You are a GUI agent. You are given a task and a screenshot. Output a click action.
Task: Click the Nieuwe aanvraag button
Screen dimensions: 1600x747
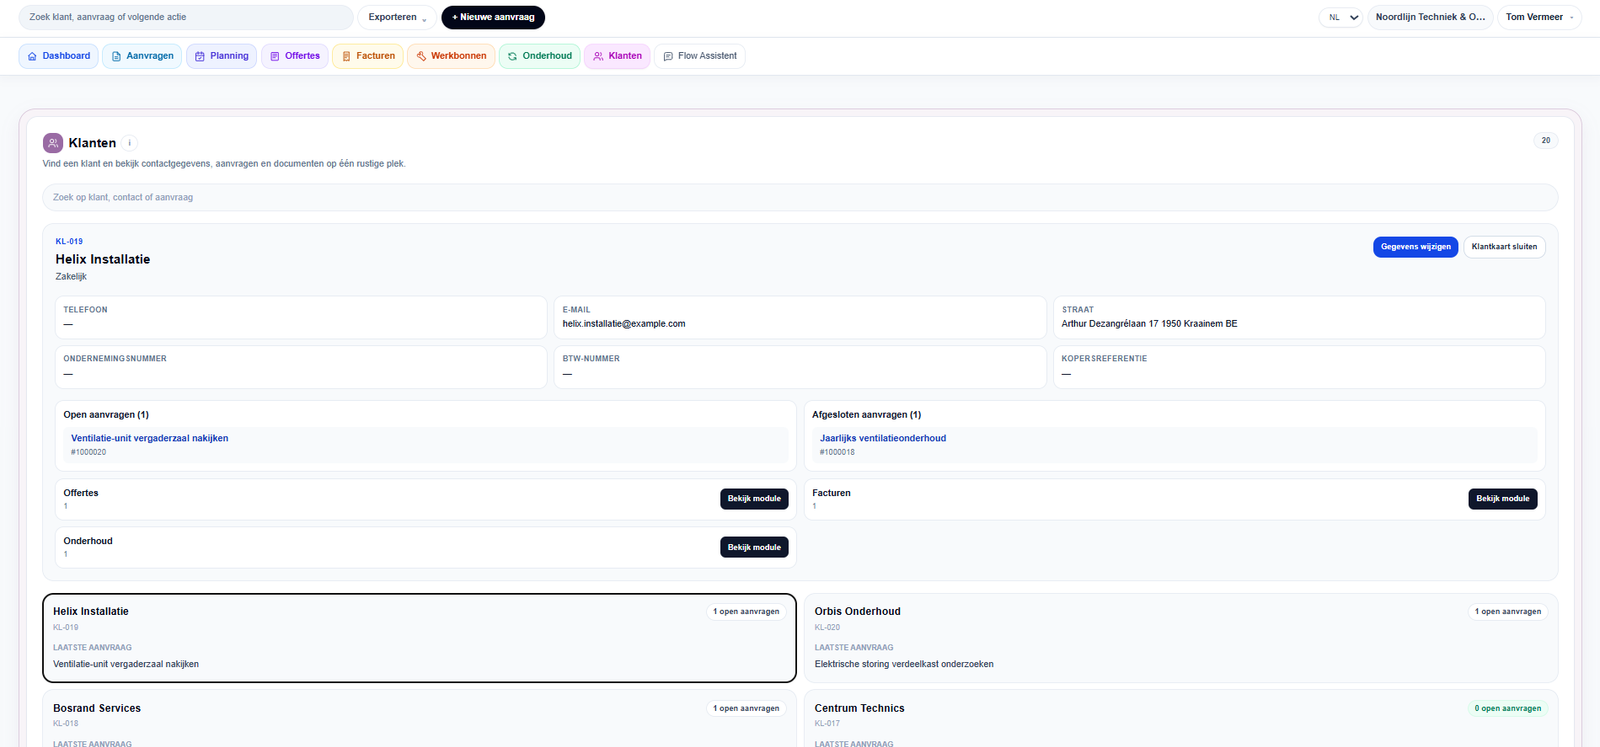tap(493, 17)
